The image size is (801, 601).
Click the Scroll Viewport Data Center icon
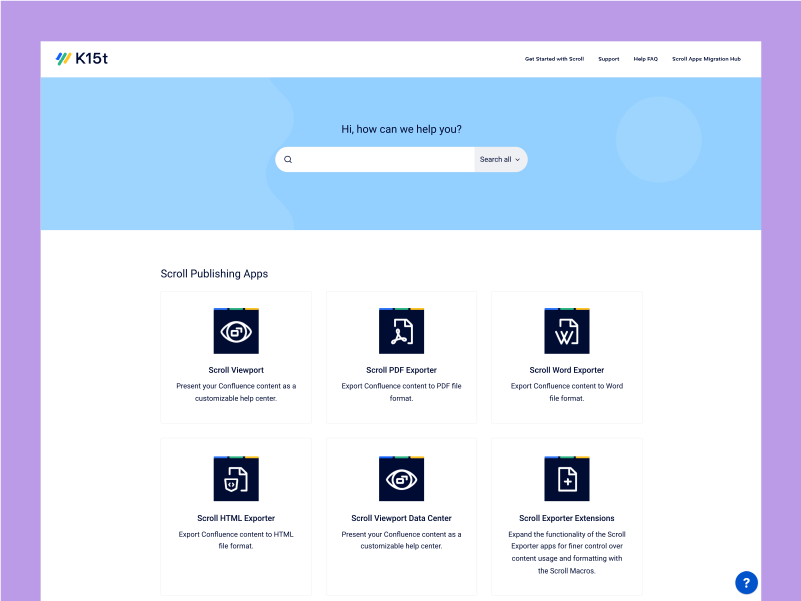[401, 479]
